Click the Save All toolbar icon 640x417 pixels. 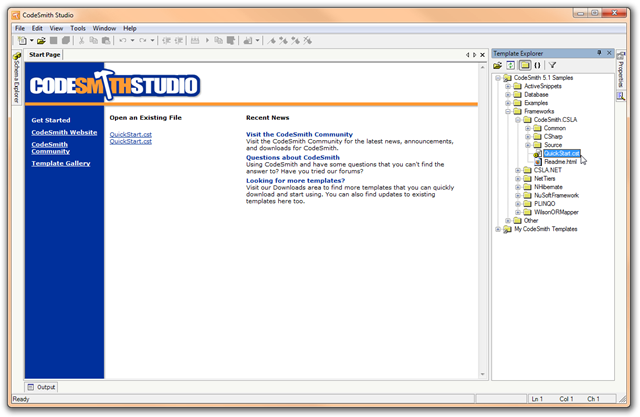[66, 40]
